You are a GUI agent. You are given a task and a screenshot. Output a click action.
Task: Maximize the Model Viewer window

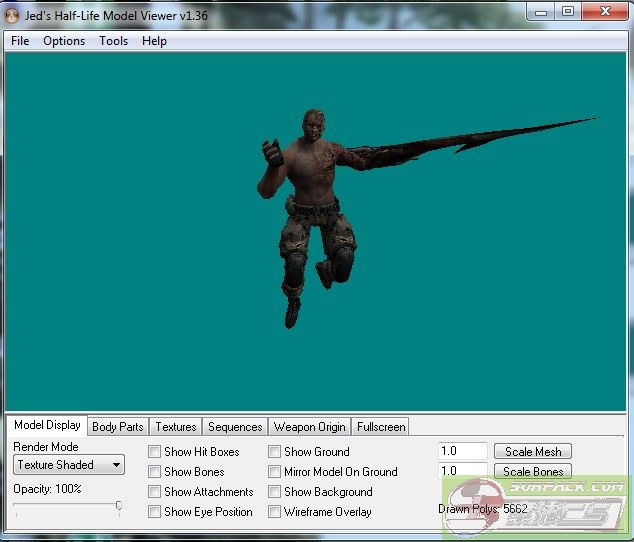pyautogui.click(x=568, y=11)
